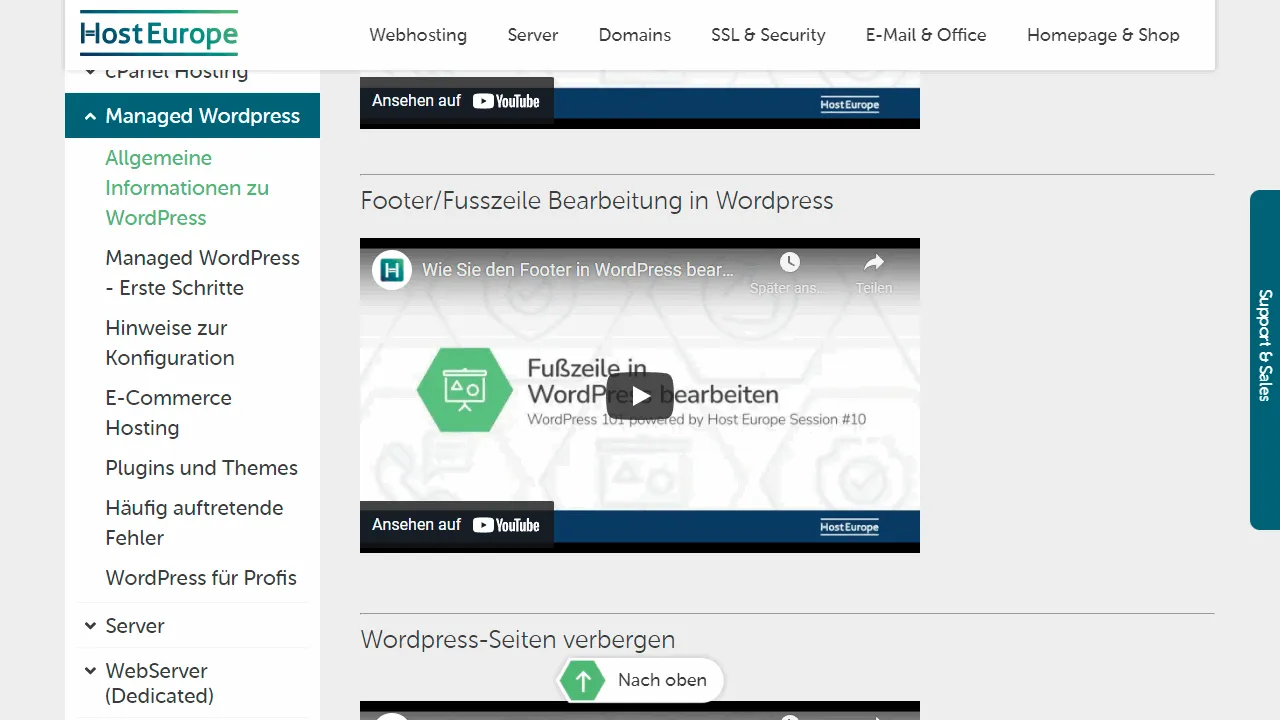Expand the Server sidebar section chevron
The height and width of the screenshot is (720, 1280).
click(91, 626)
